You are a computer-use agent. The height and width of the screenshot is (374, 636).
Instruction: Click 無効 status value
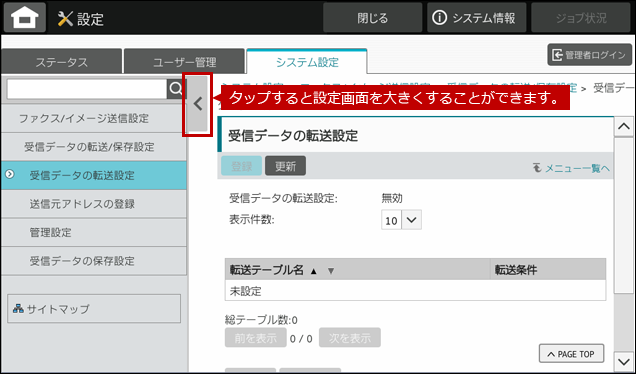click(x=392, y=198)
